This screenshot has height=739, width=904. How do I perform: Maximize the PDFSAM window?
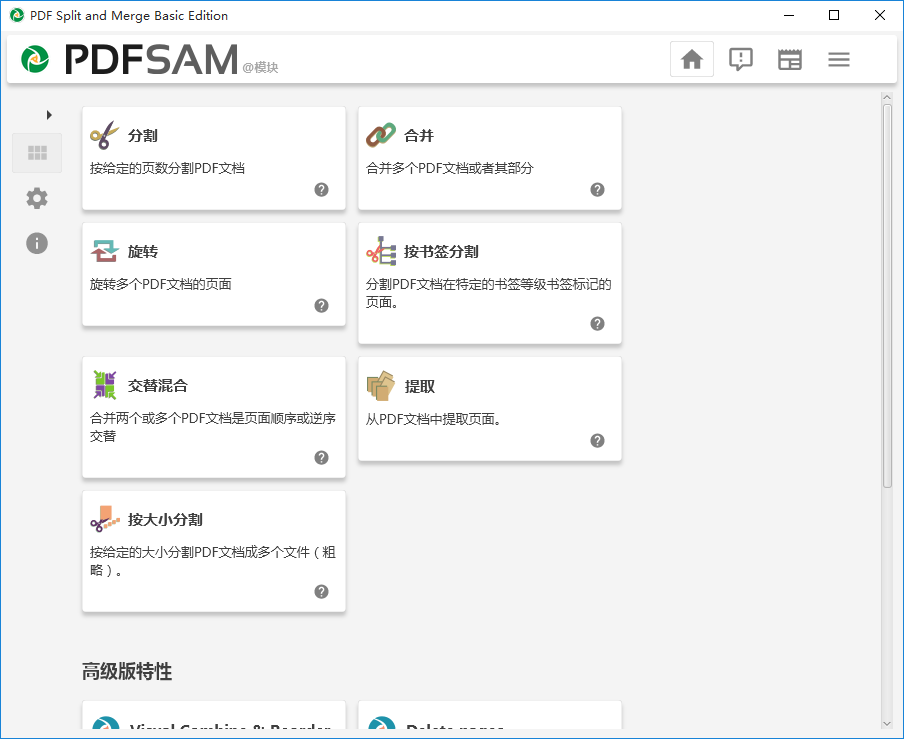834,16
